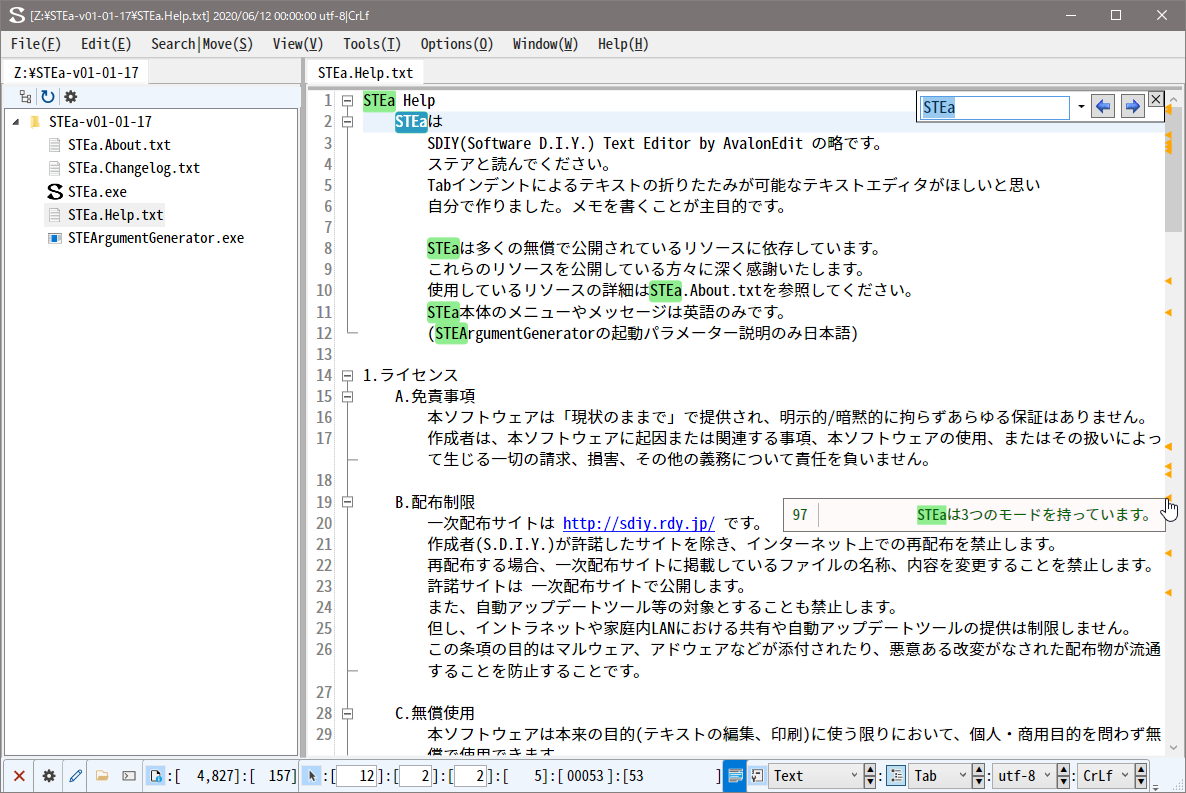Collapse the fold marker on line 2
Viewport: 1186px width, 793px height.
(347, 122)
